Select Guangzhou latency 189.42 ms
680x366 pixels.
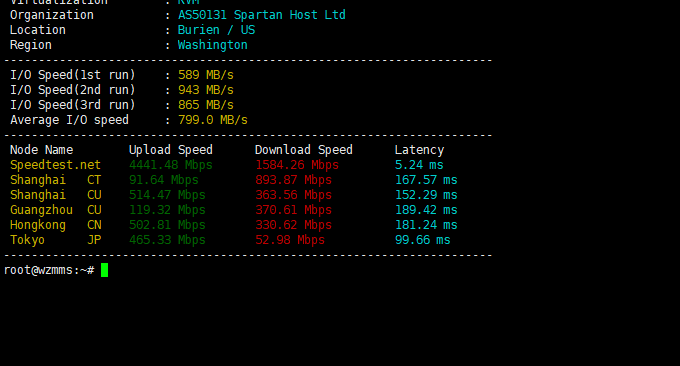426,210
